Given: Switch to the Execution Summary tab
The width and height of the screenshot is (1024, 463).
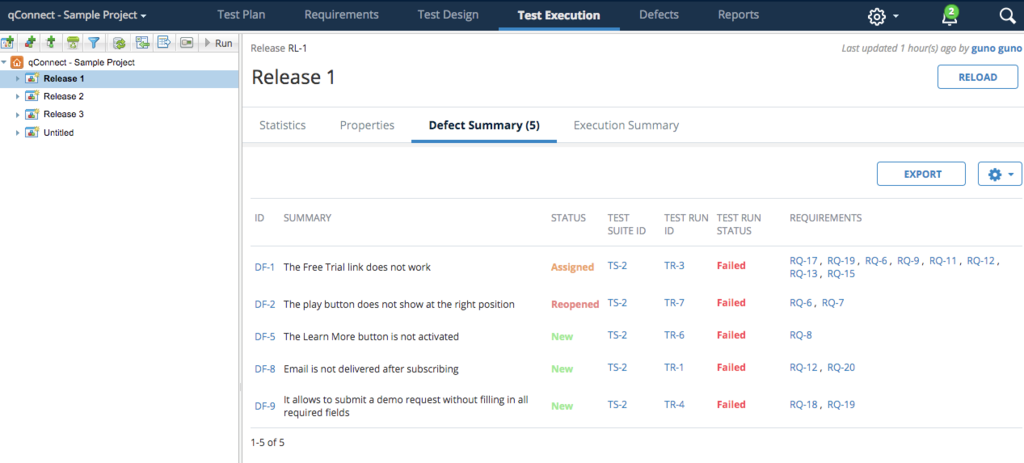Looking at the screenshot, I should click(626, 125).
